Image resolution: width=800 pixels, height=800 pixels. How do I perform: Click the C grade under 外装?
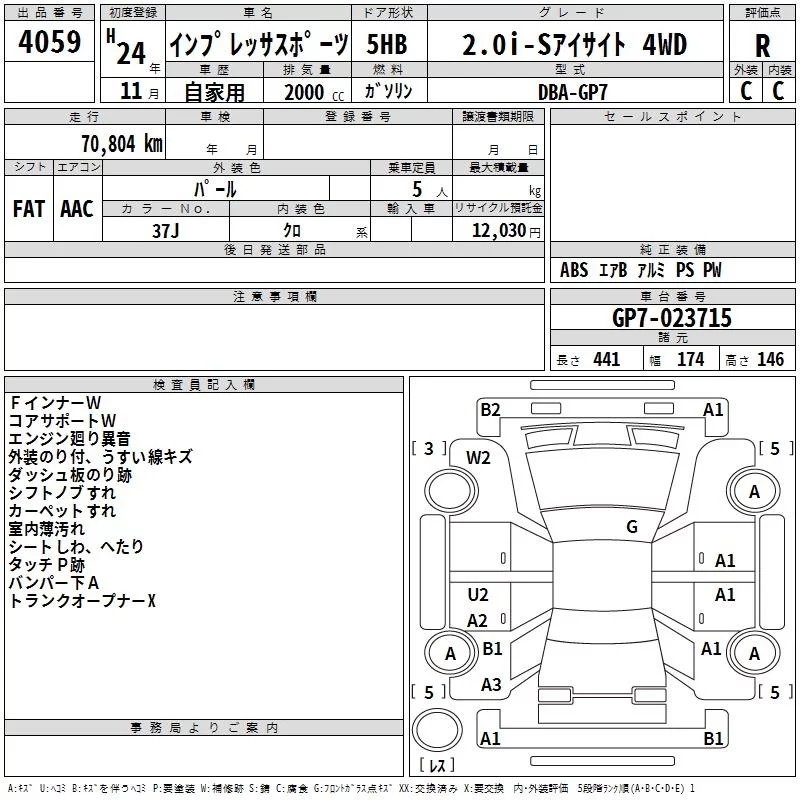(746, 91)
